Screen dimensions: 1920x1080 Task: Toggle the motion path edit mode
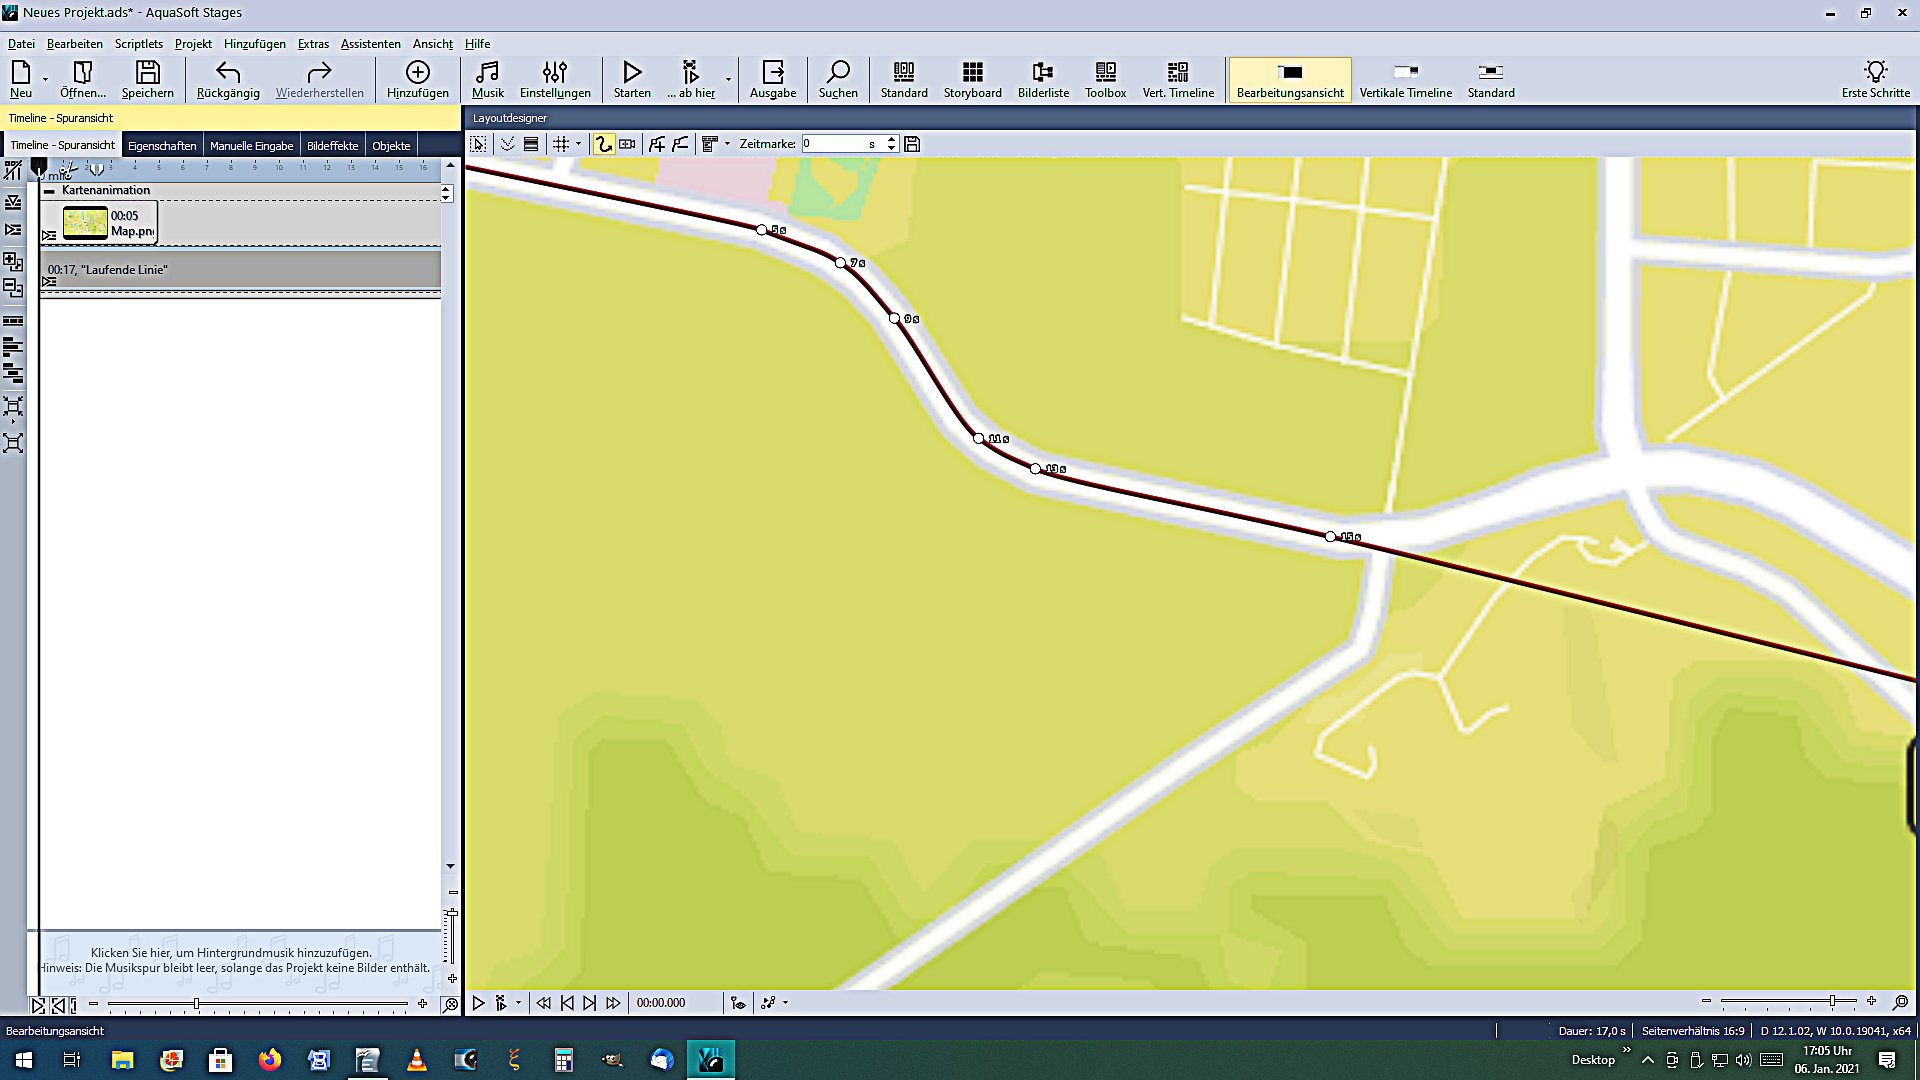pos(603,144)
